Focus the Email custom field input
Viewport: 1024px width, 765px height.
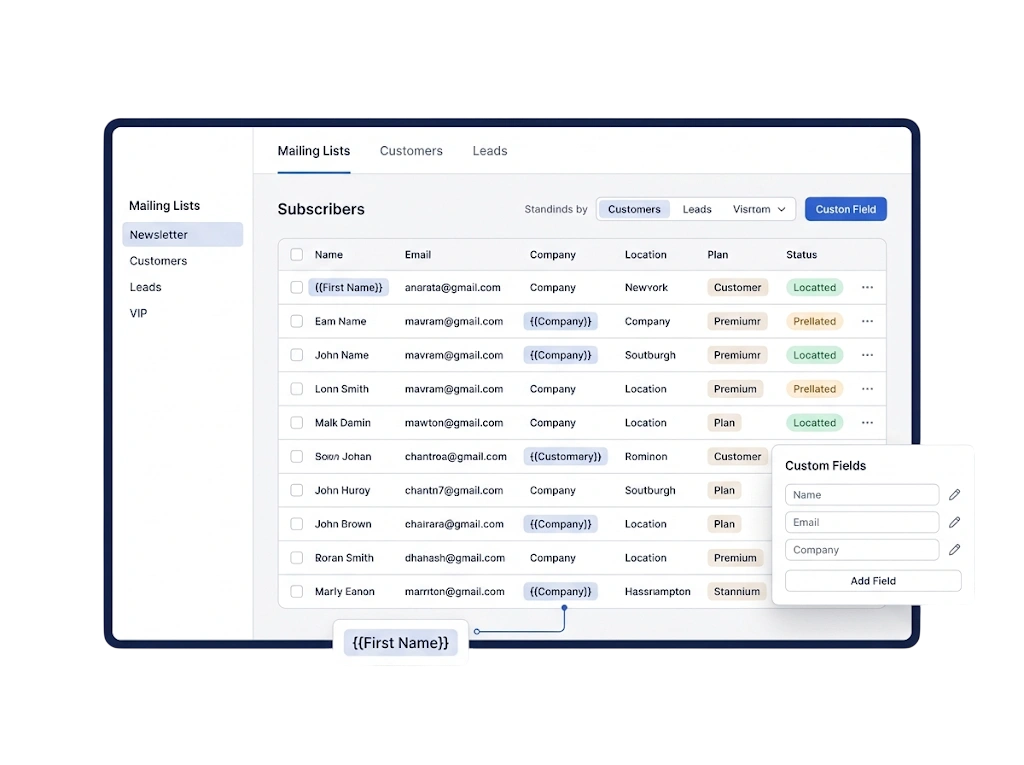pos(862,522)
